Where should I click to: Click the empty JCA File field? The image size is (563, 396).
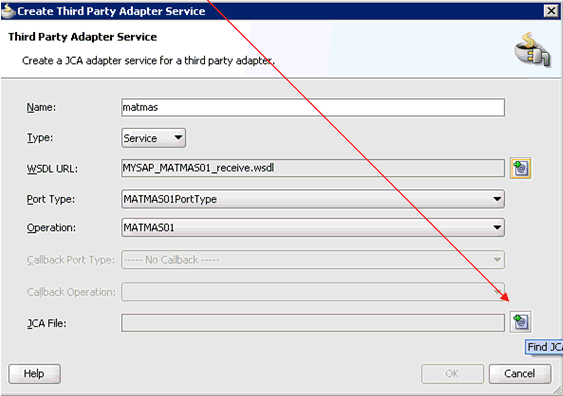click(313, 323)
